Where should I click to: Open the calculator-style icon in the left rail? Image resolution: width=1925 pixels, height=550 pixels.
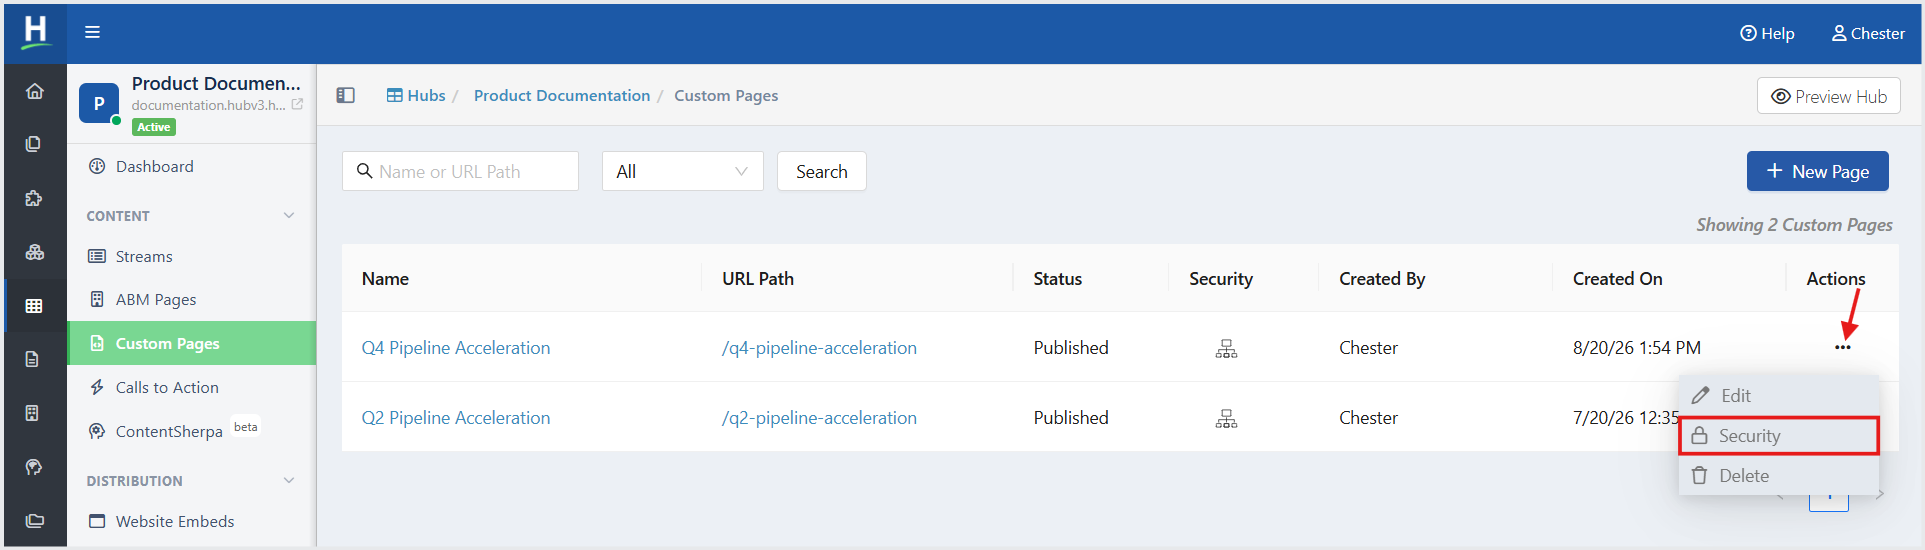coord(32,413)
